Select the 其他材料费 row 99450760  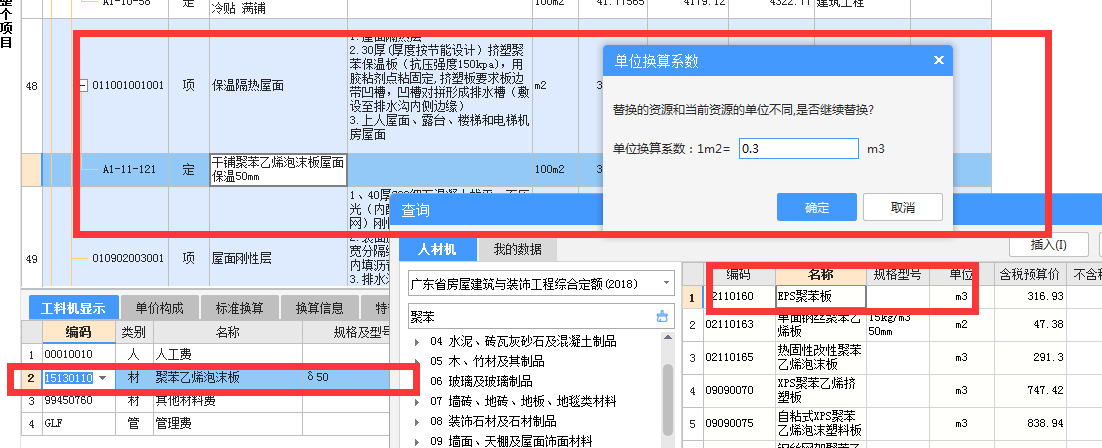(x=207, y=401)
